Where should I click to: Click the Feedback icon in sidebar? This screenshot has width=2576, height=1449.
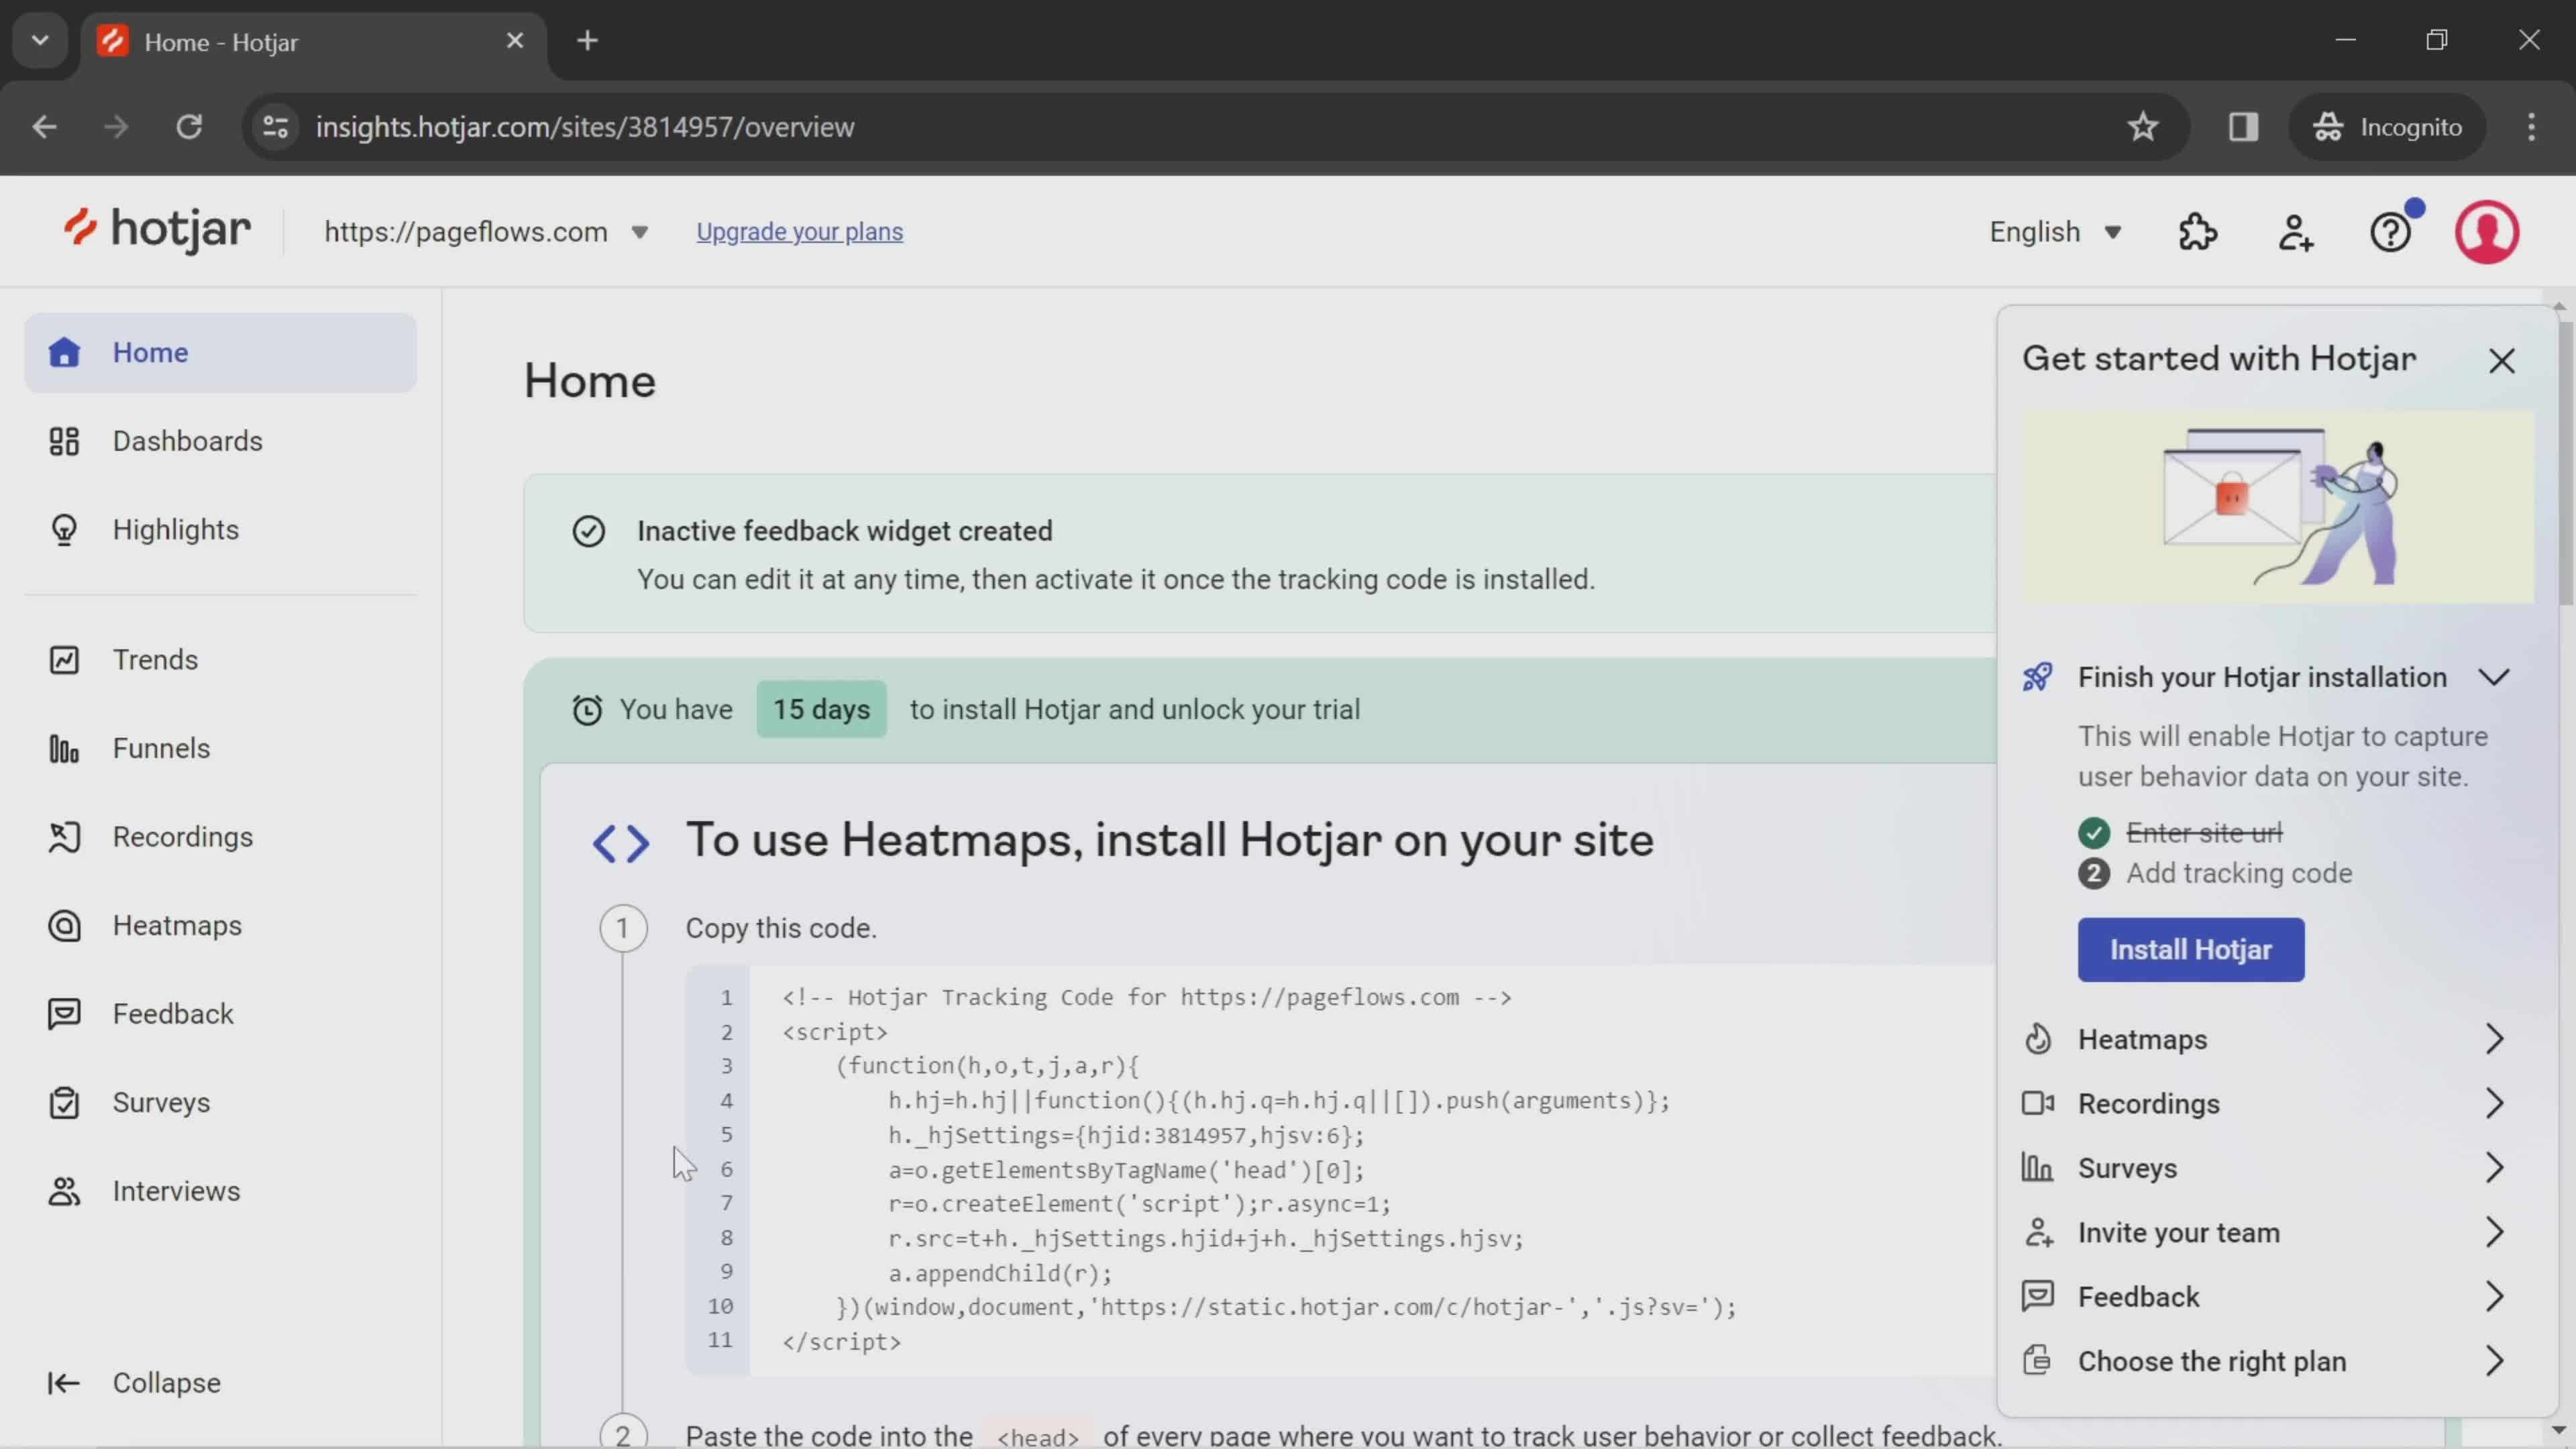62,1014
